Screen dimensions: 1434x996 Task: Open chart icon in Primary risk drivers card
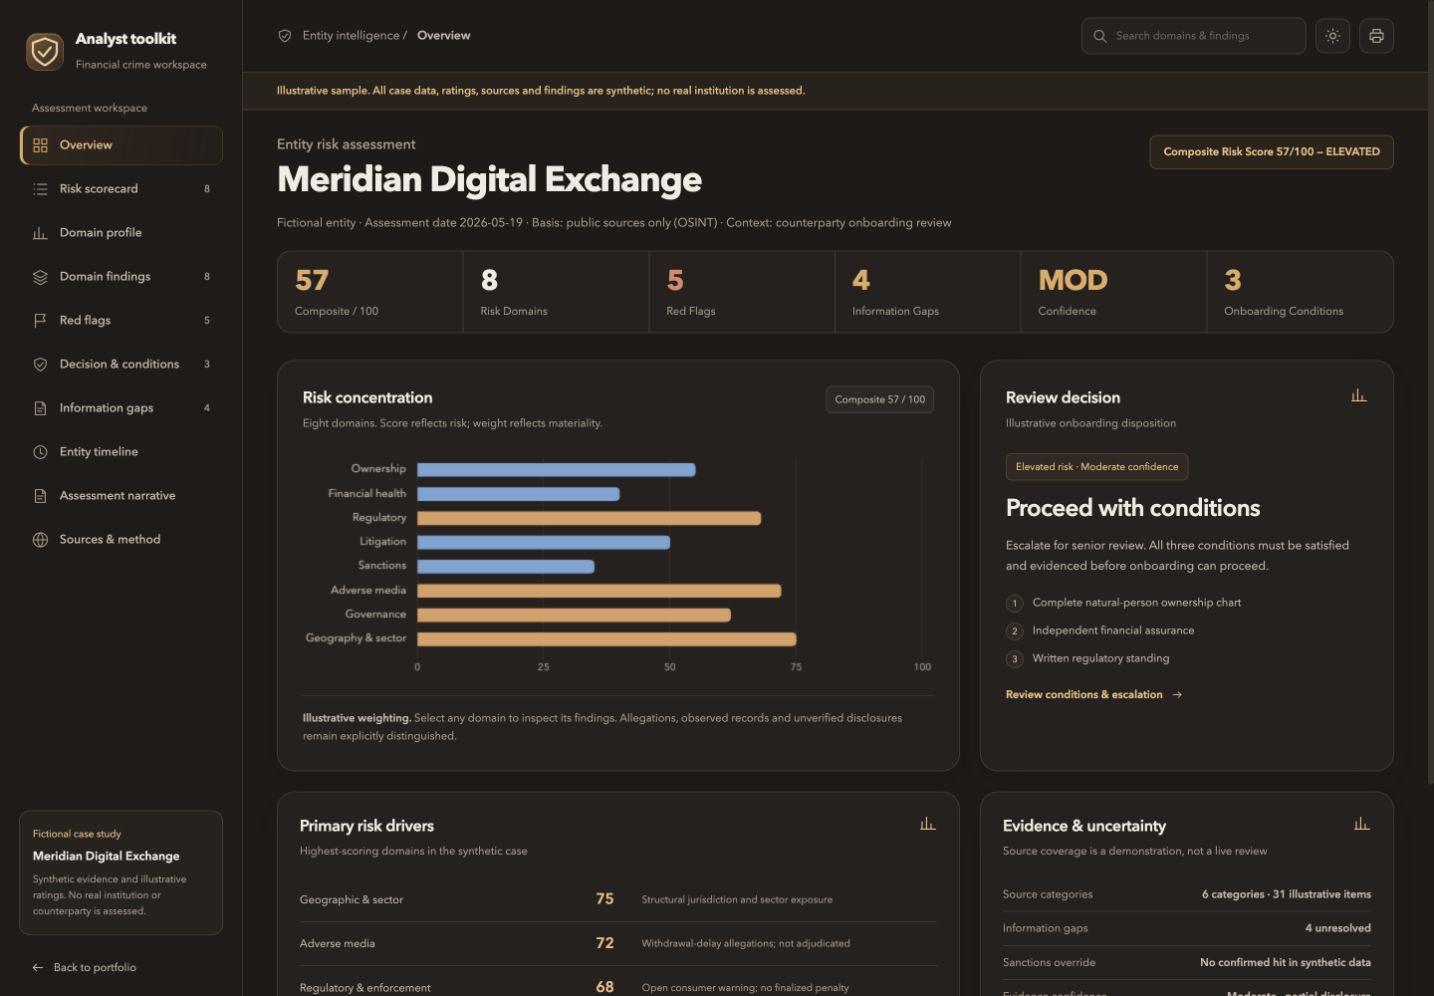tap(927, 824)
